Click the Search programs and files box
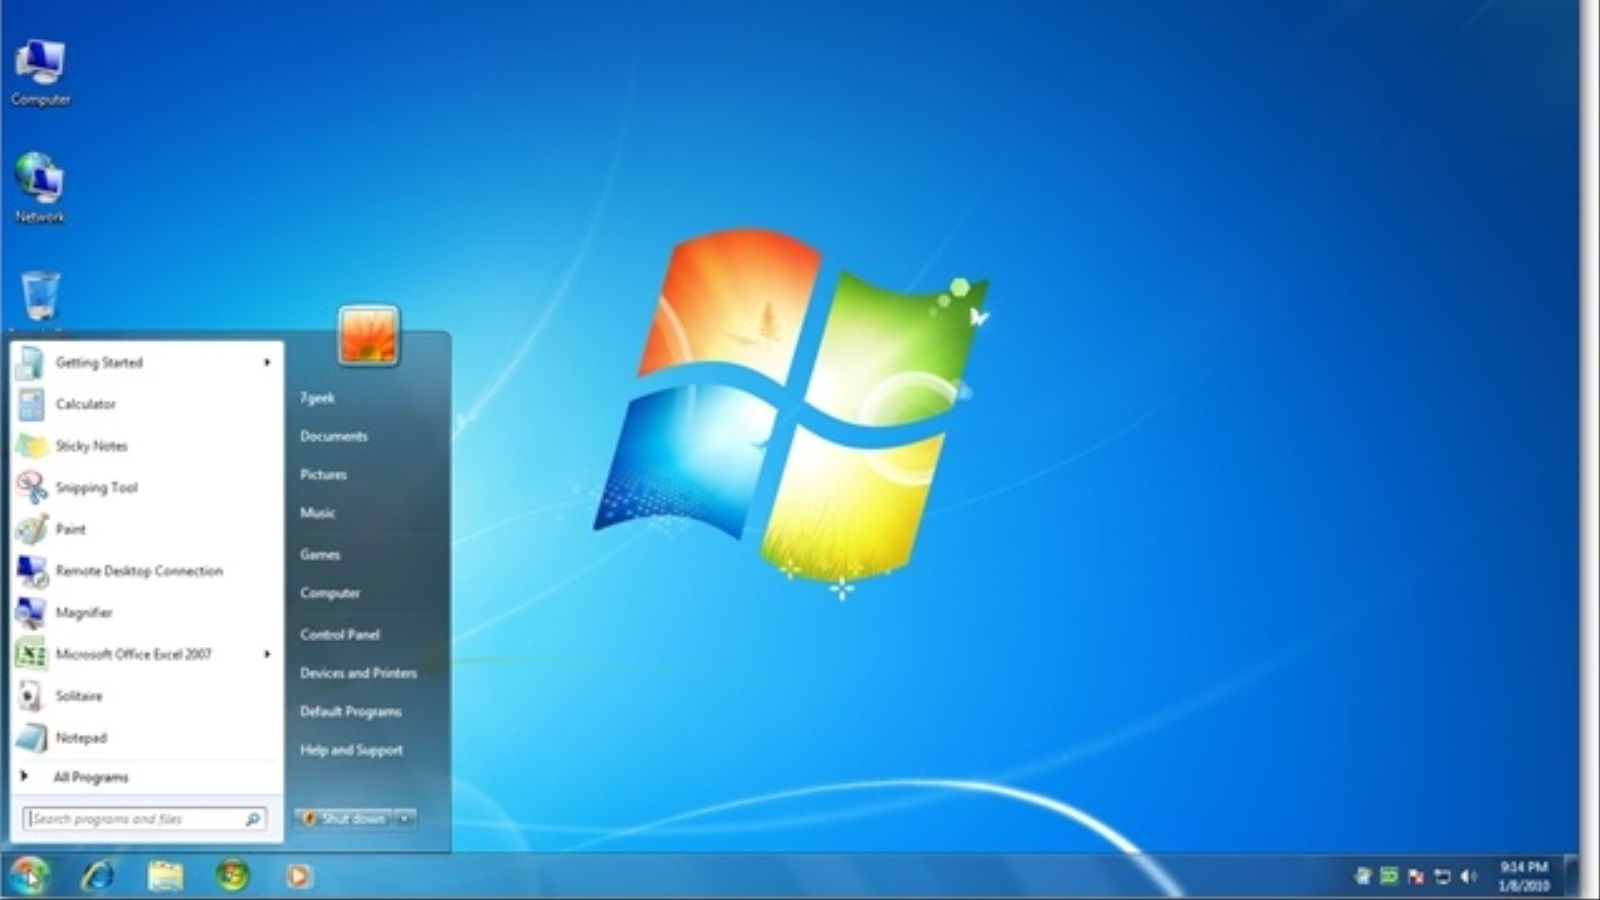 coord(135,819)
